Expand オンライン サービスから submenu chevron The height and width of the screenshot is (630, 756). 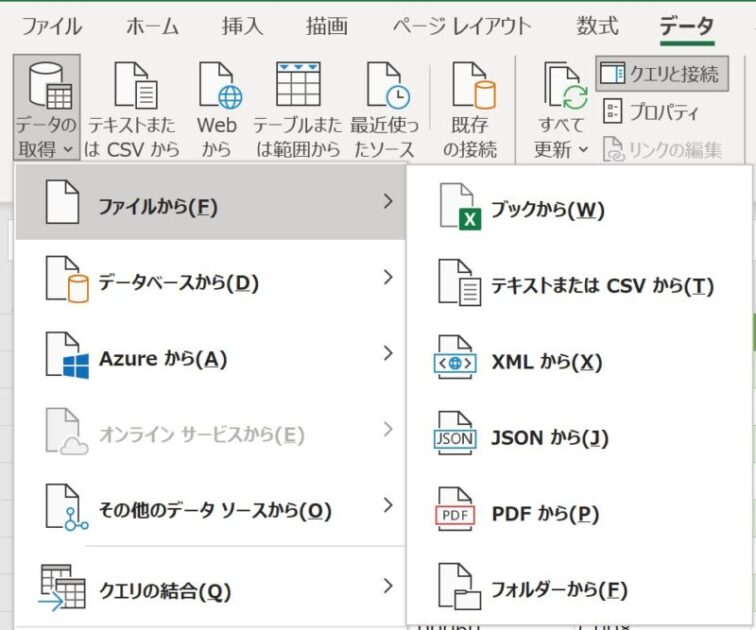(388, 429)
